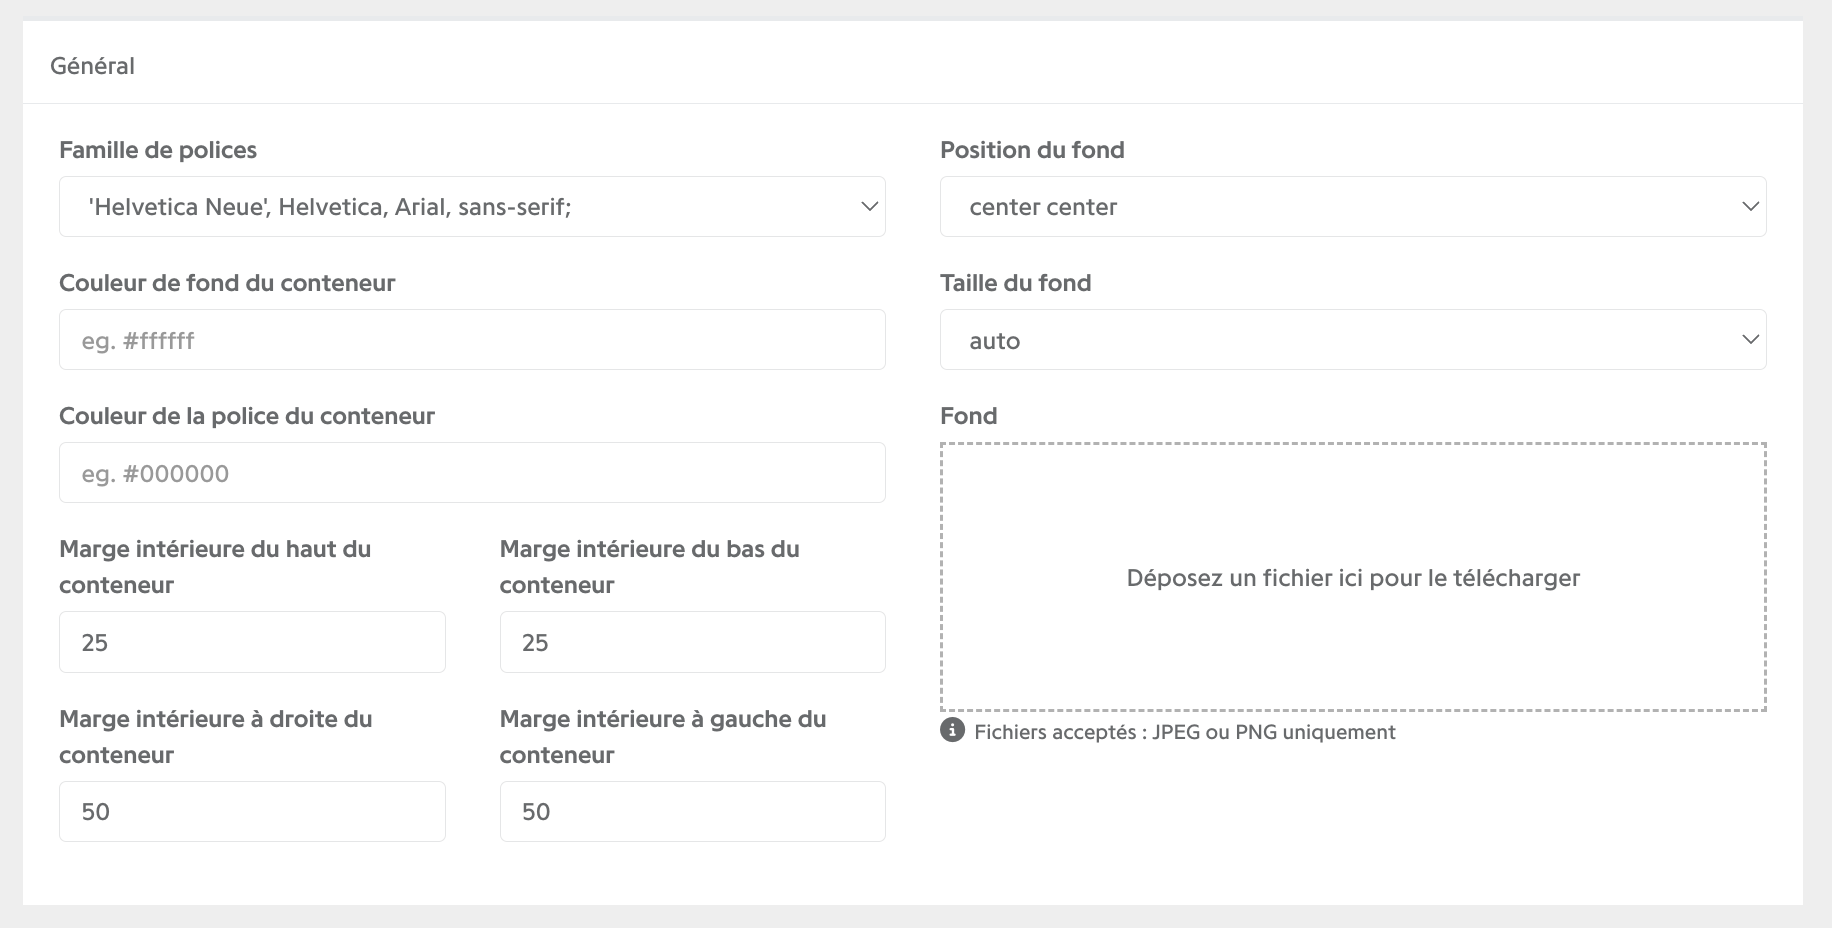
Task: Select the top inner margin field
Action: click(252, 642)
